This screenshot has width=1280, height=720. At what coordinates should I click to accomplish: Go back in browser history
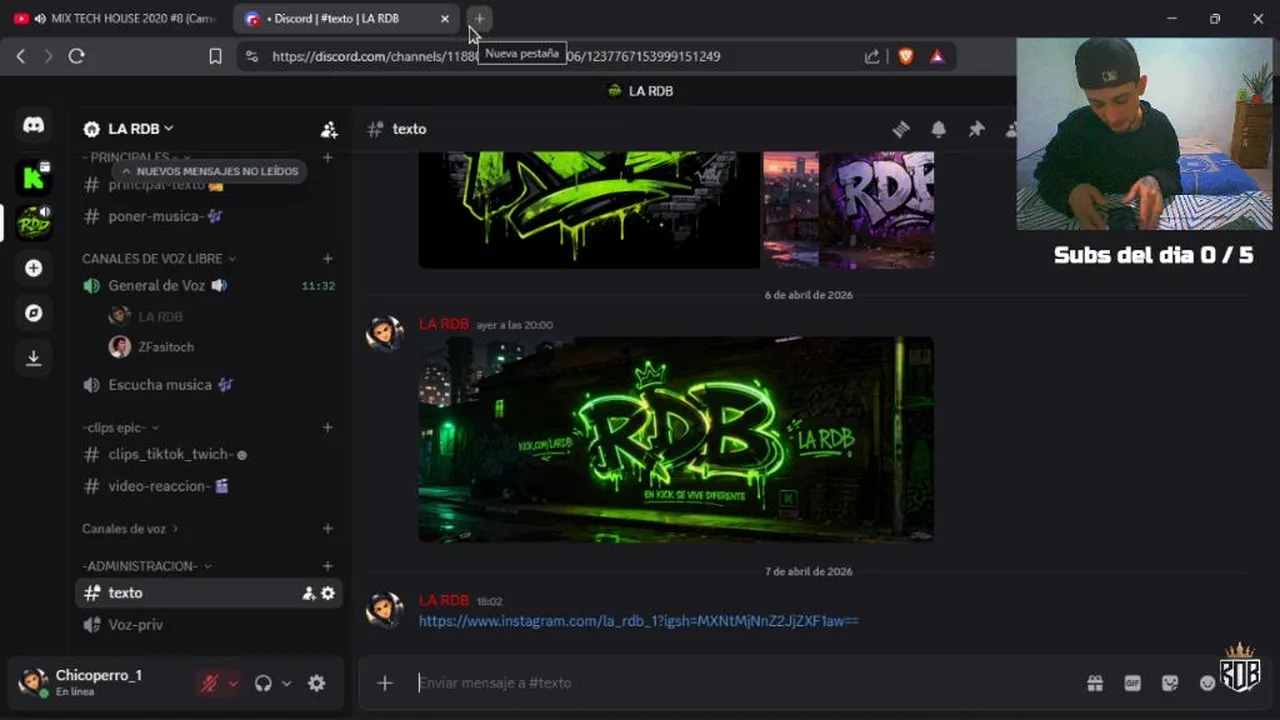click(x=20, y=57)
